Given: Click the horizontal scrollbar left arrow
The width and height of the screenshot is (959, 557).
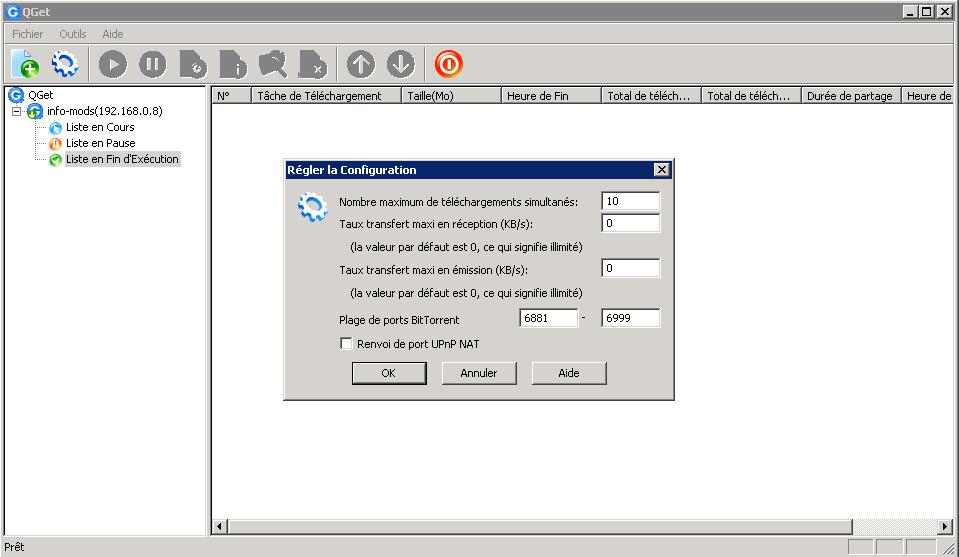Looking at the screenshot, I should [220, 526].
